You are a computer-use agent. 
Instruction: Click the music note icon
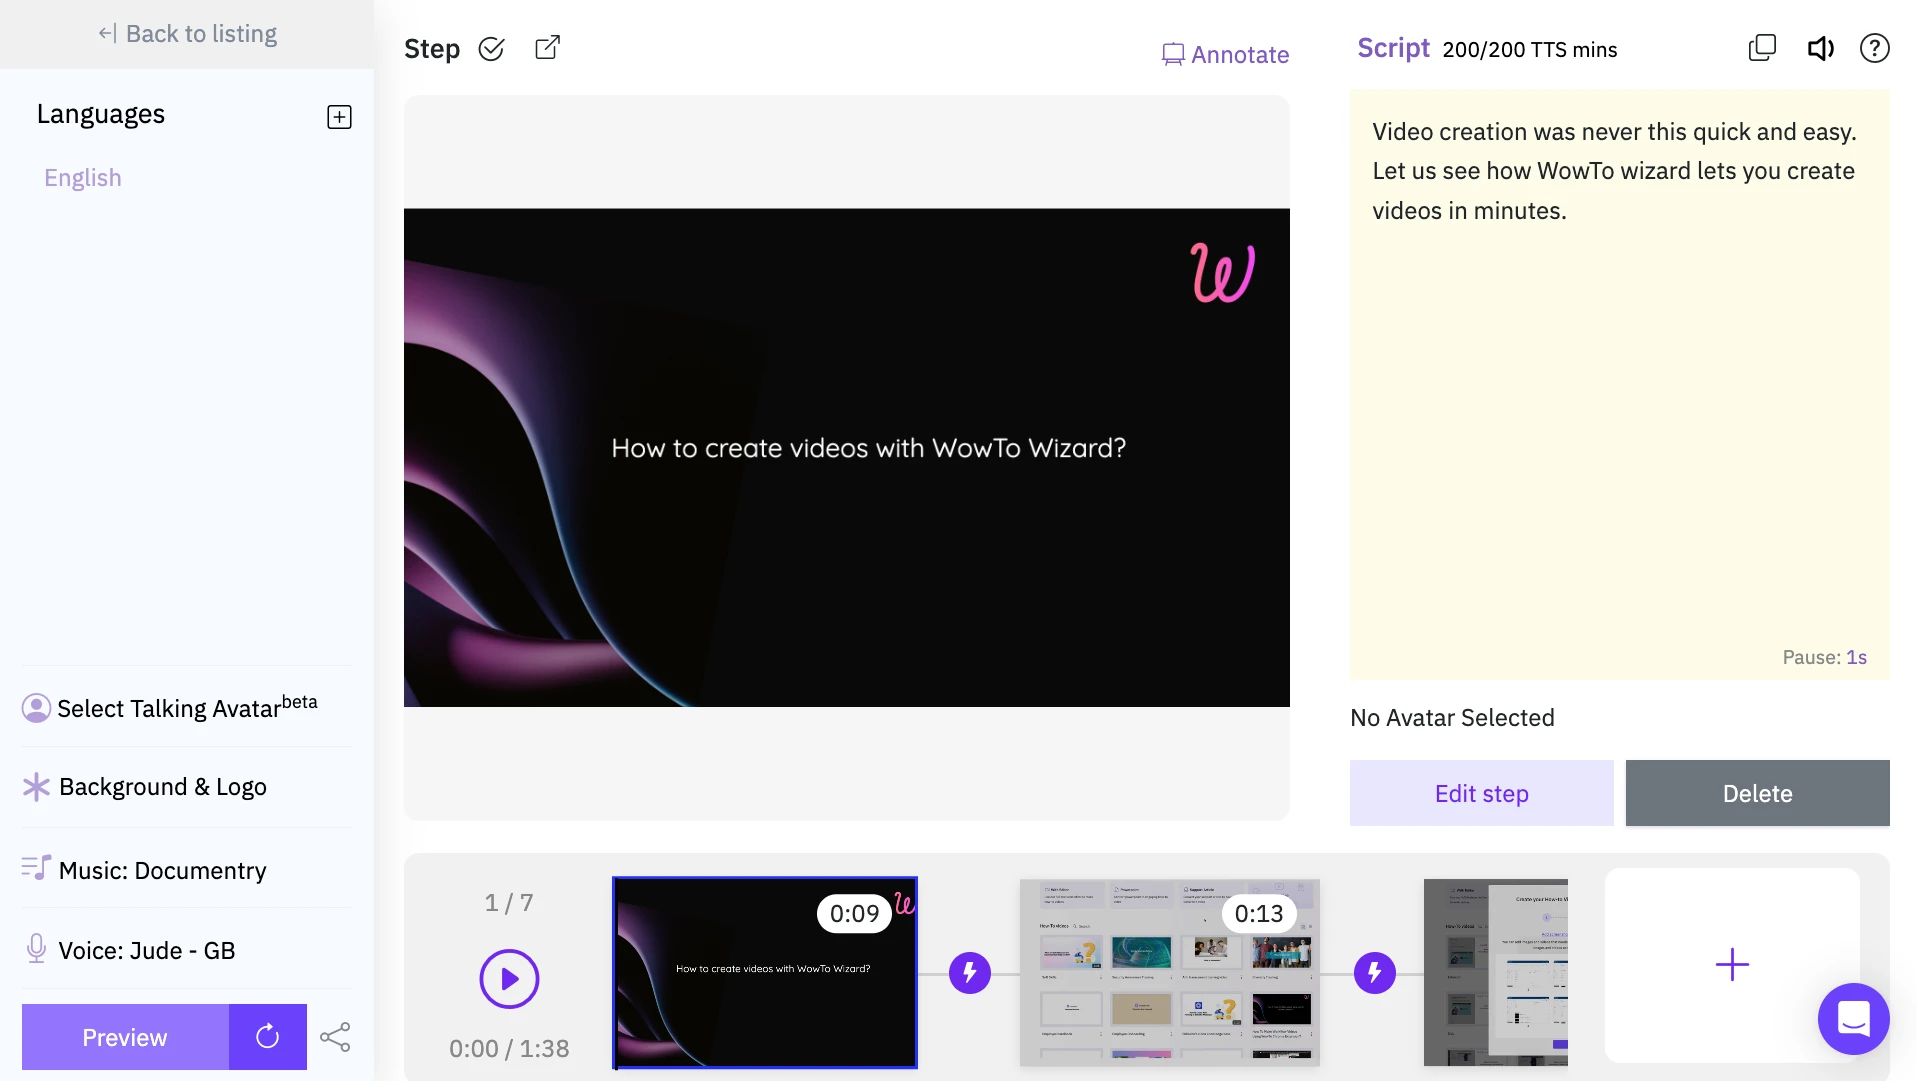pos(36,868)
